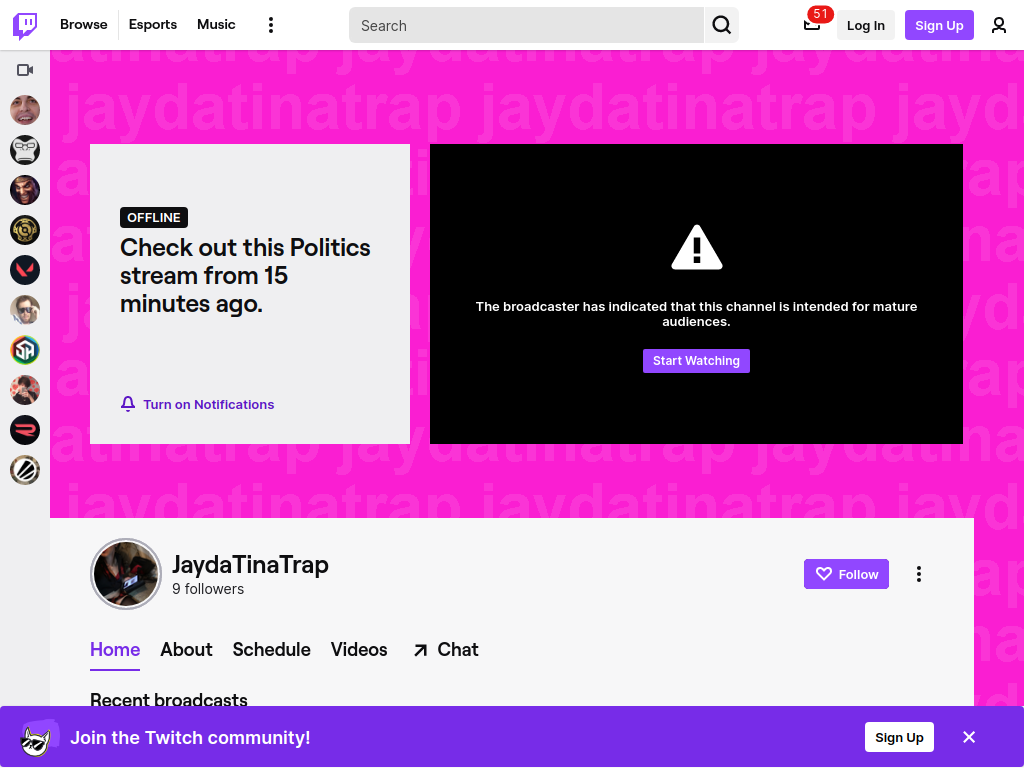
Task: Open the red R logo channel avatar
Action: coord(25,430)
